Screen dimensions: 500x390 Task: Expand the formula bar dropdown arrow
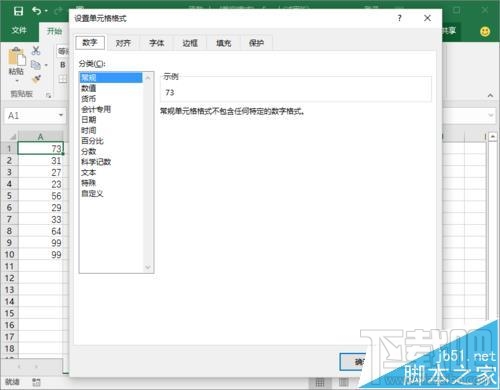click(x=490, y=115)
